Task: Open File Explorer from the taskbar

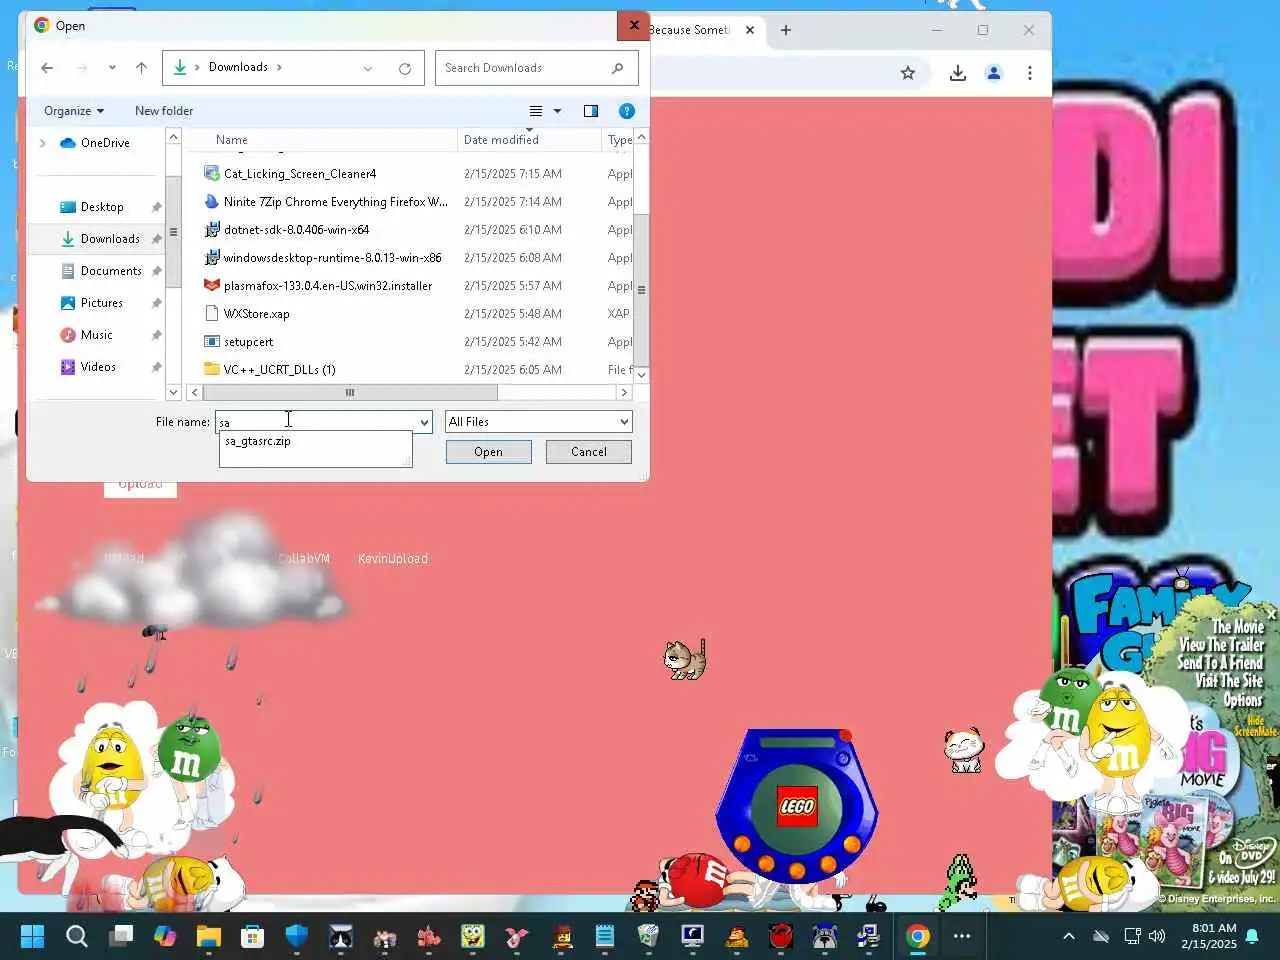Action: coord(208,936)
